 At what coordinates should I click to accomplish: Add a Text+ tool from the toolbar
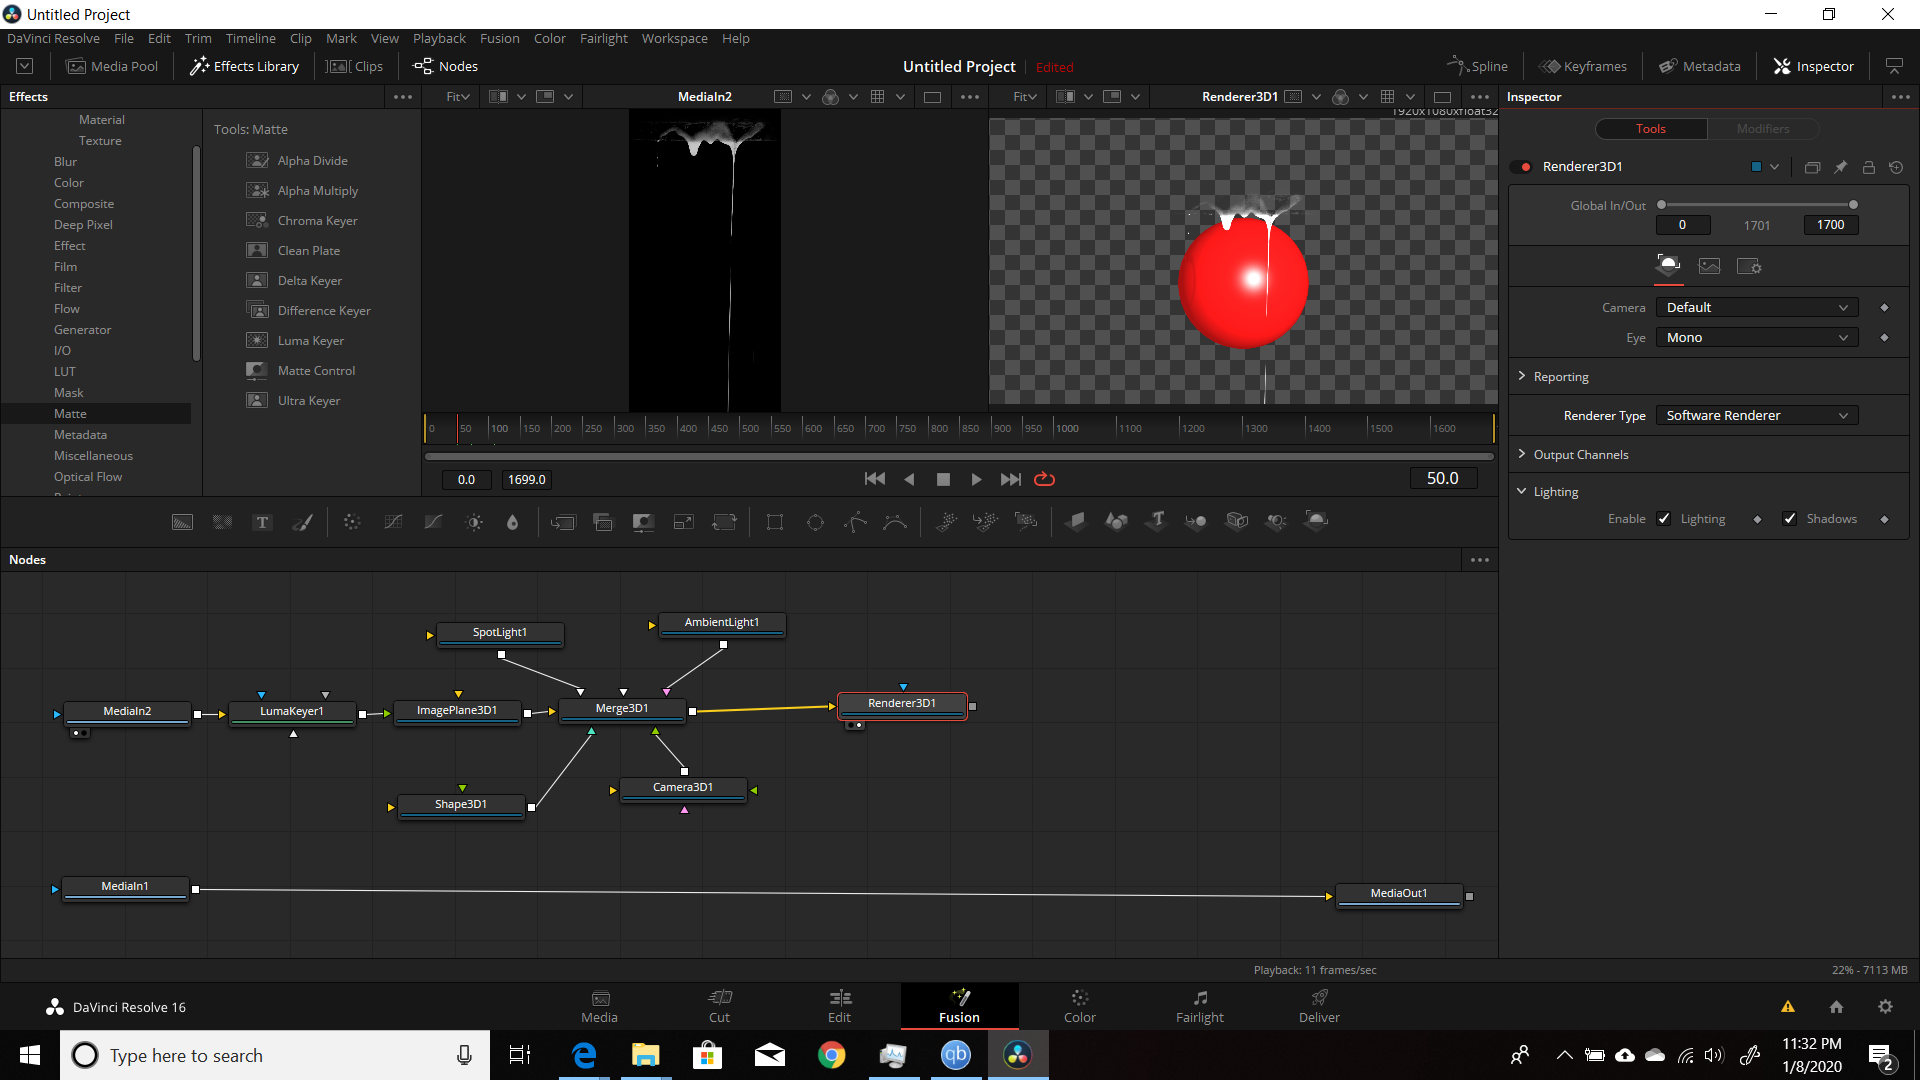[x=262, y=522]
